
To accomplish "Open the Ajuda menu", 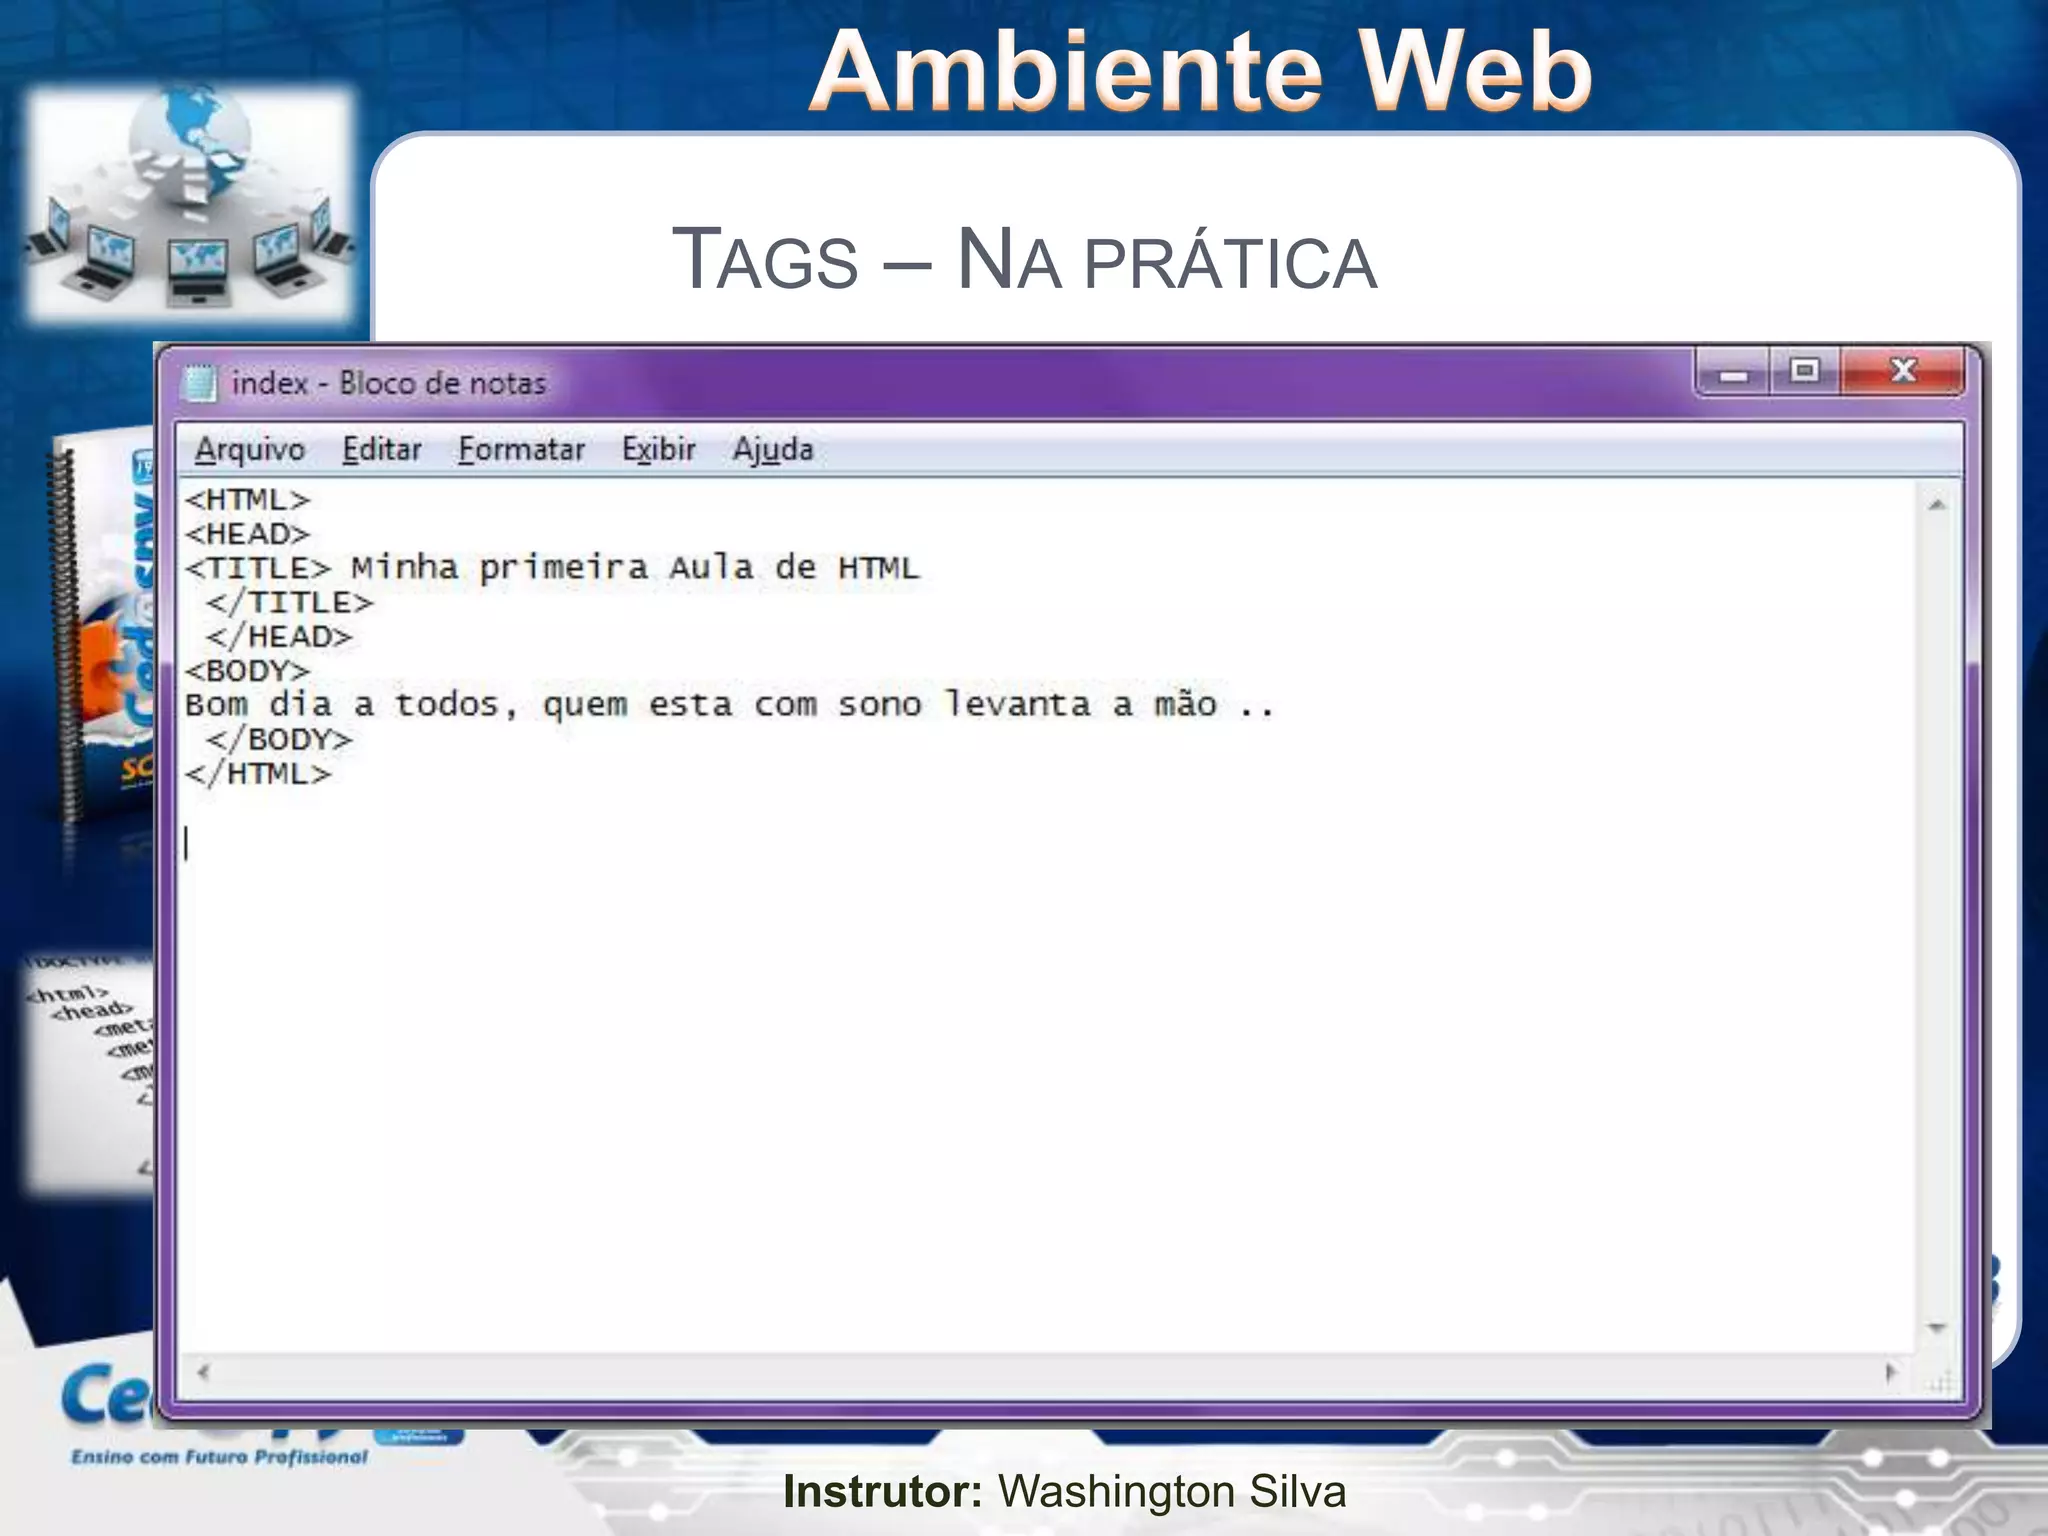I will pyautogui.click(x=772, y=450).
